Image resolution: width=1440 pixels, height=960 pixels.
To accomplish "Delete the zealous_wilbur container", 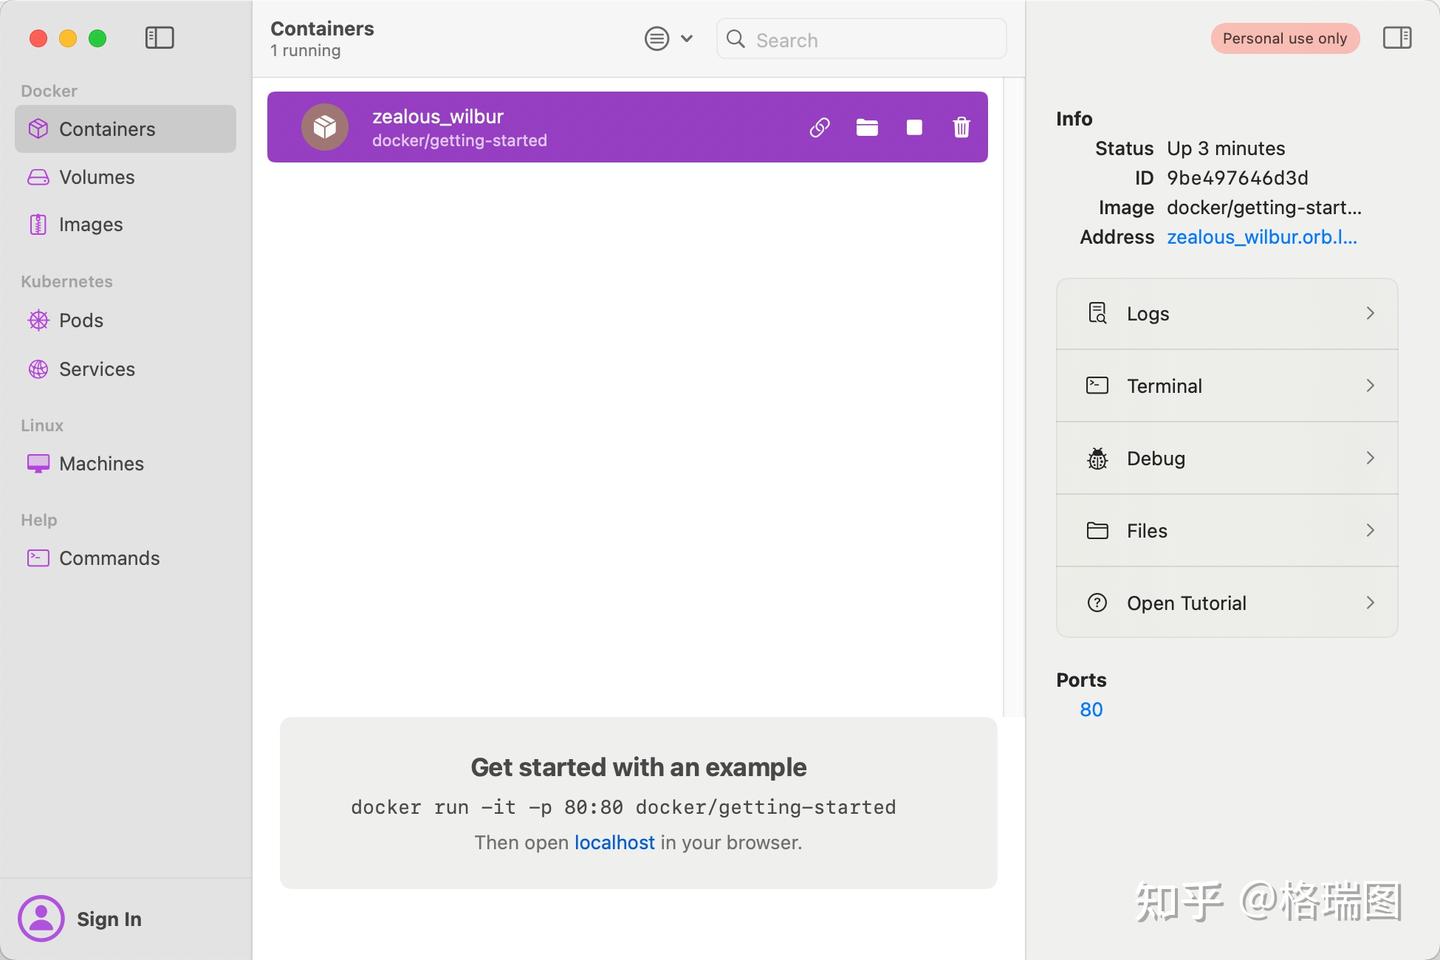I will [x=961, y=127].
